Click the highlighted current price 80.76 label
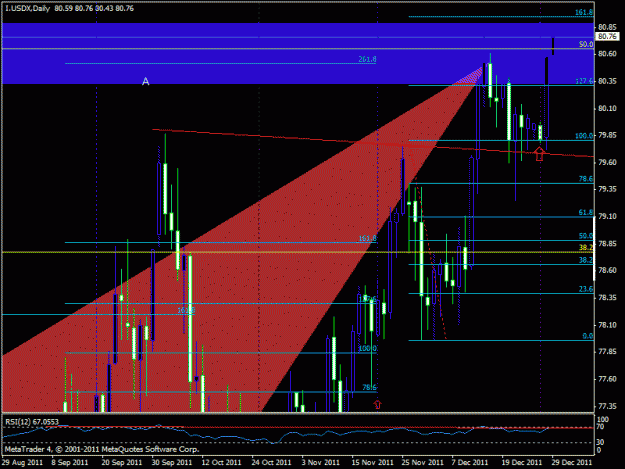Viewport: 625px width, 469px height. (607, 37)
